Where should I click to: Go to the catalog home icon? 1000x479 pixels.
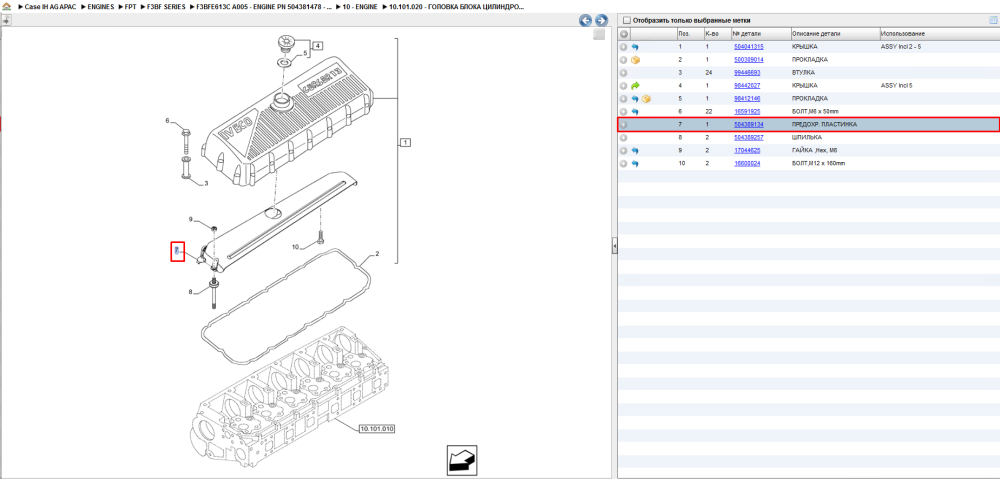pos(7,6)
